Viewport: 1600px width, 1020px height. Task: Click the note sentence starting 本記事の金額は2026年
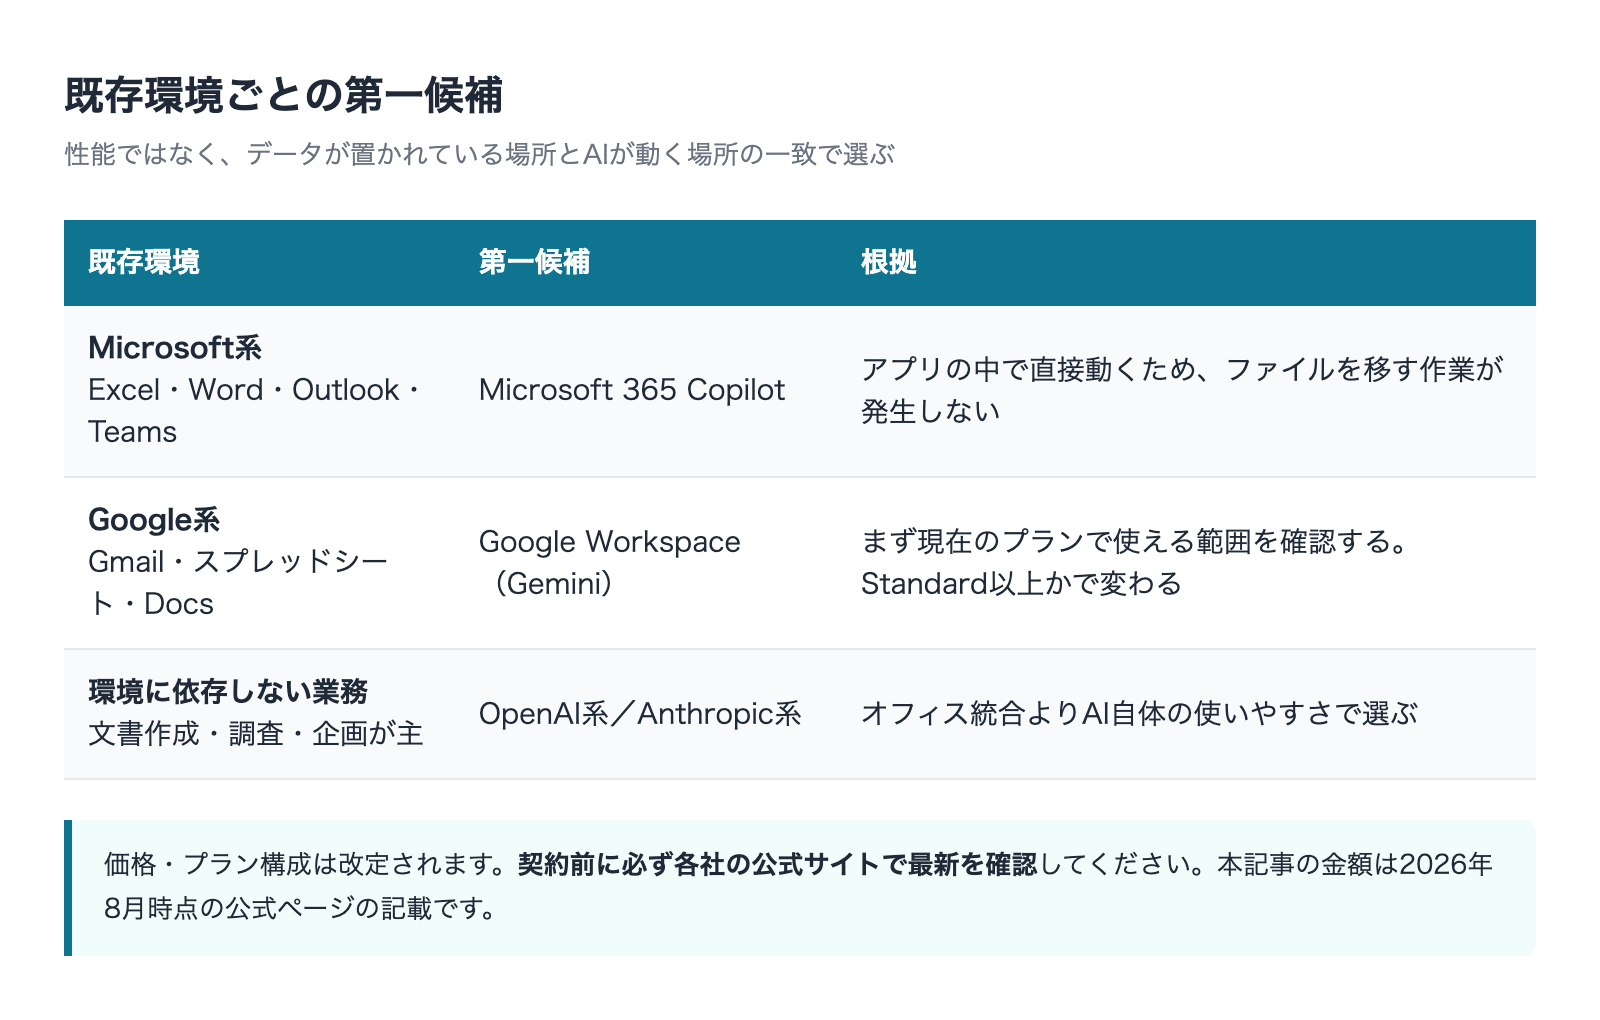click(x=798, y=887)
